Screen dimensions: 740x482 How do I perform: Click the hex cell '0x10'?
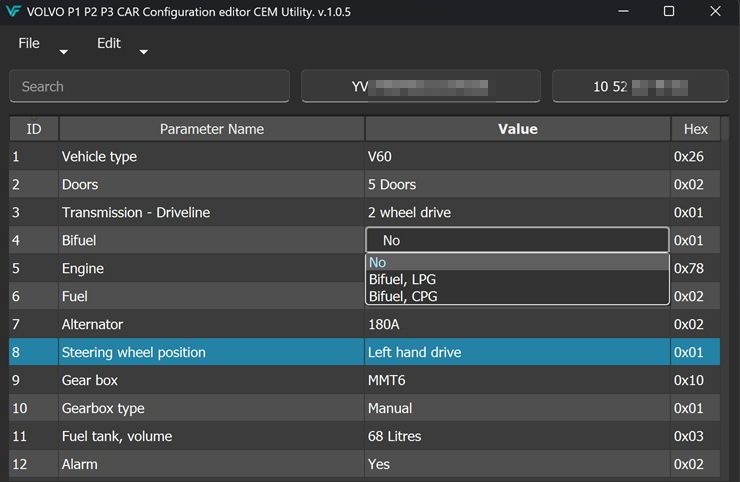pyautogui.click(x=696, y=380)
